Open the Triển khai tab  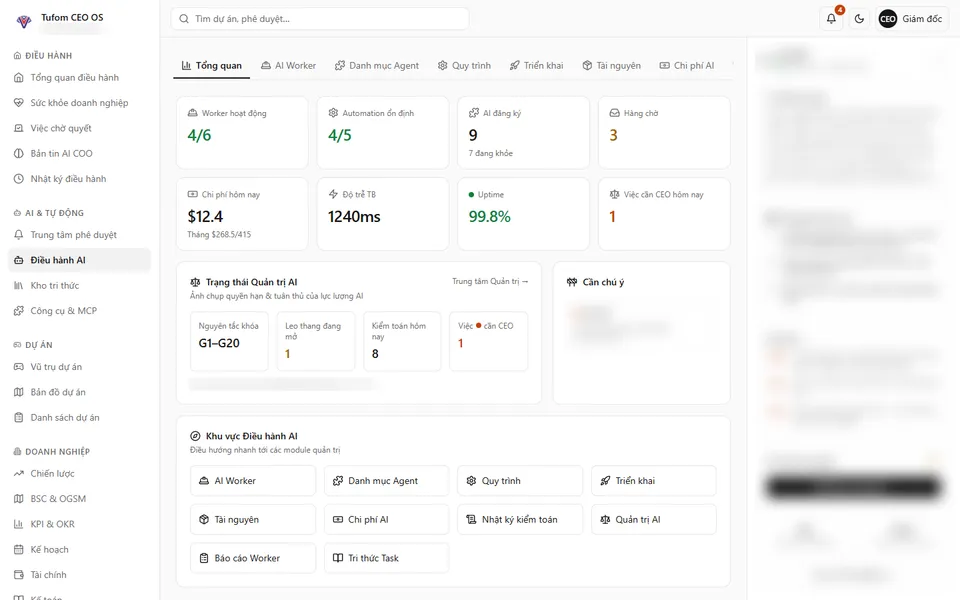536,66
